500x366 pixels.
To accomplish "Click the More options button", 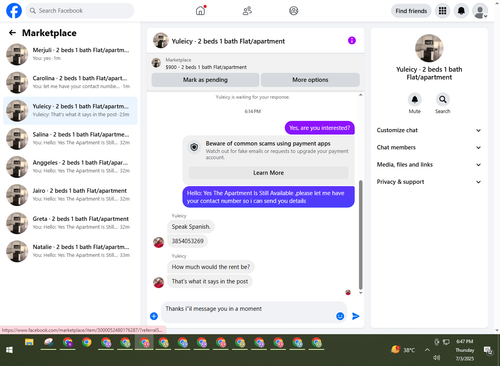I will (x=310, y=80).
